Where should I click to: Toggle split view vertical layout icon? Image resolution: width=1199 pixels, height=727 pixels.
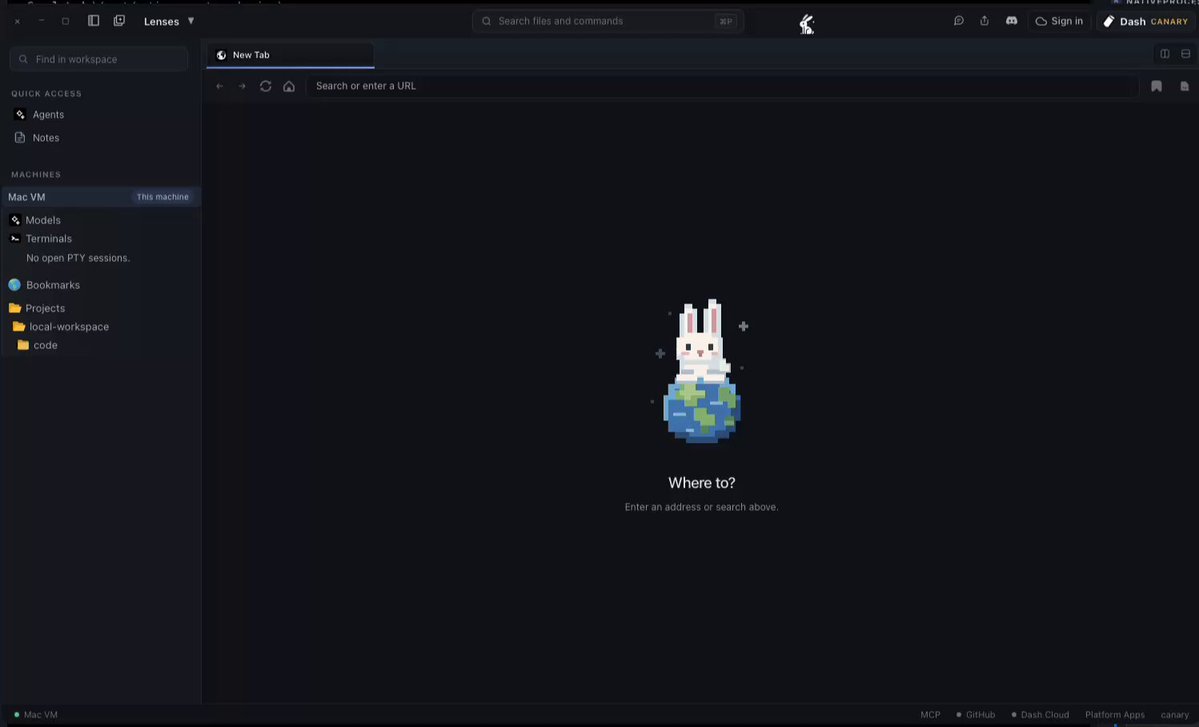click(1165, 54)
